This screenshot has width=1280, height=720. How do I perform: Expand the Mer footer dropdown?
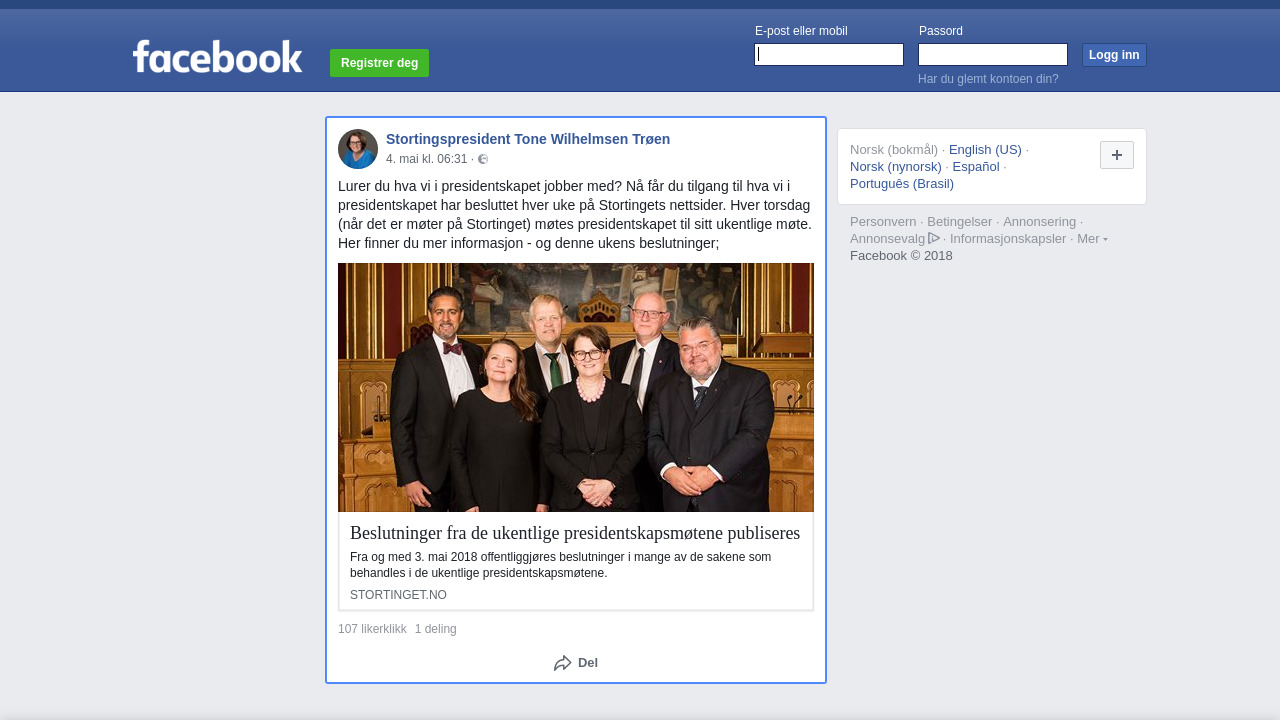coord(1092,238)
